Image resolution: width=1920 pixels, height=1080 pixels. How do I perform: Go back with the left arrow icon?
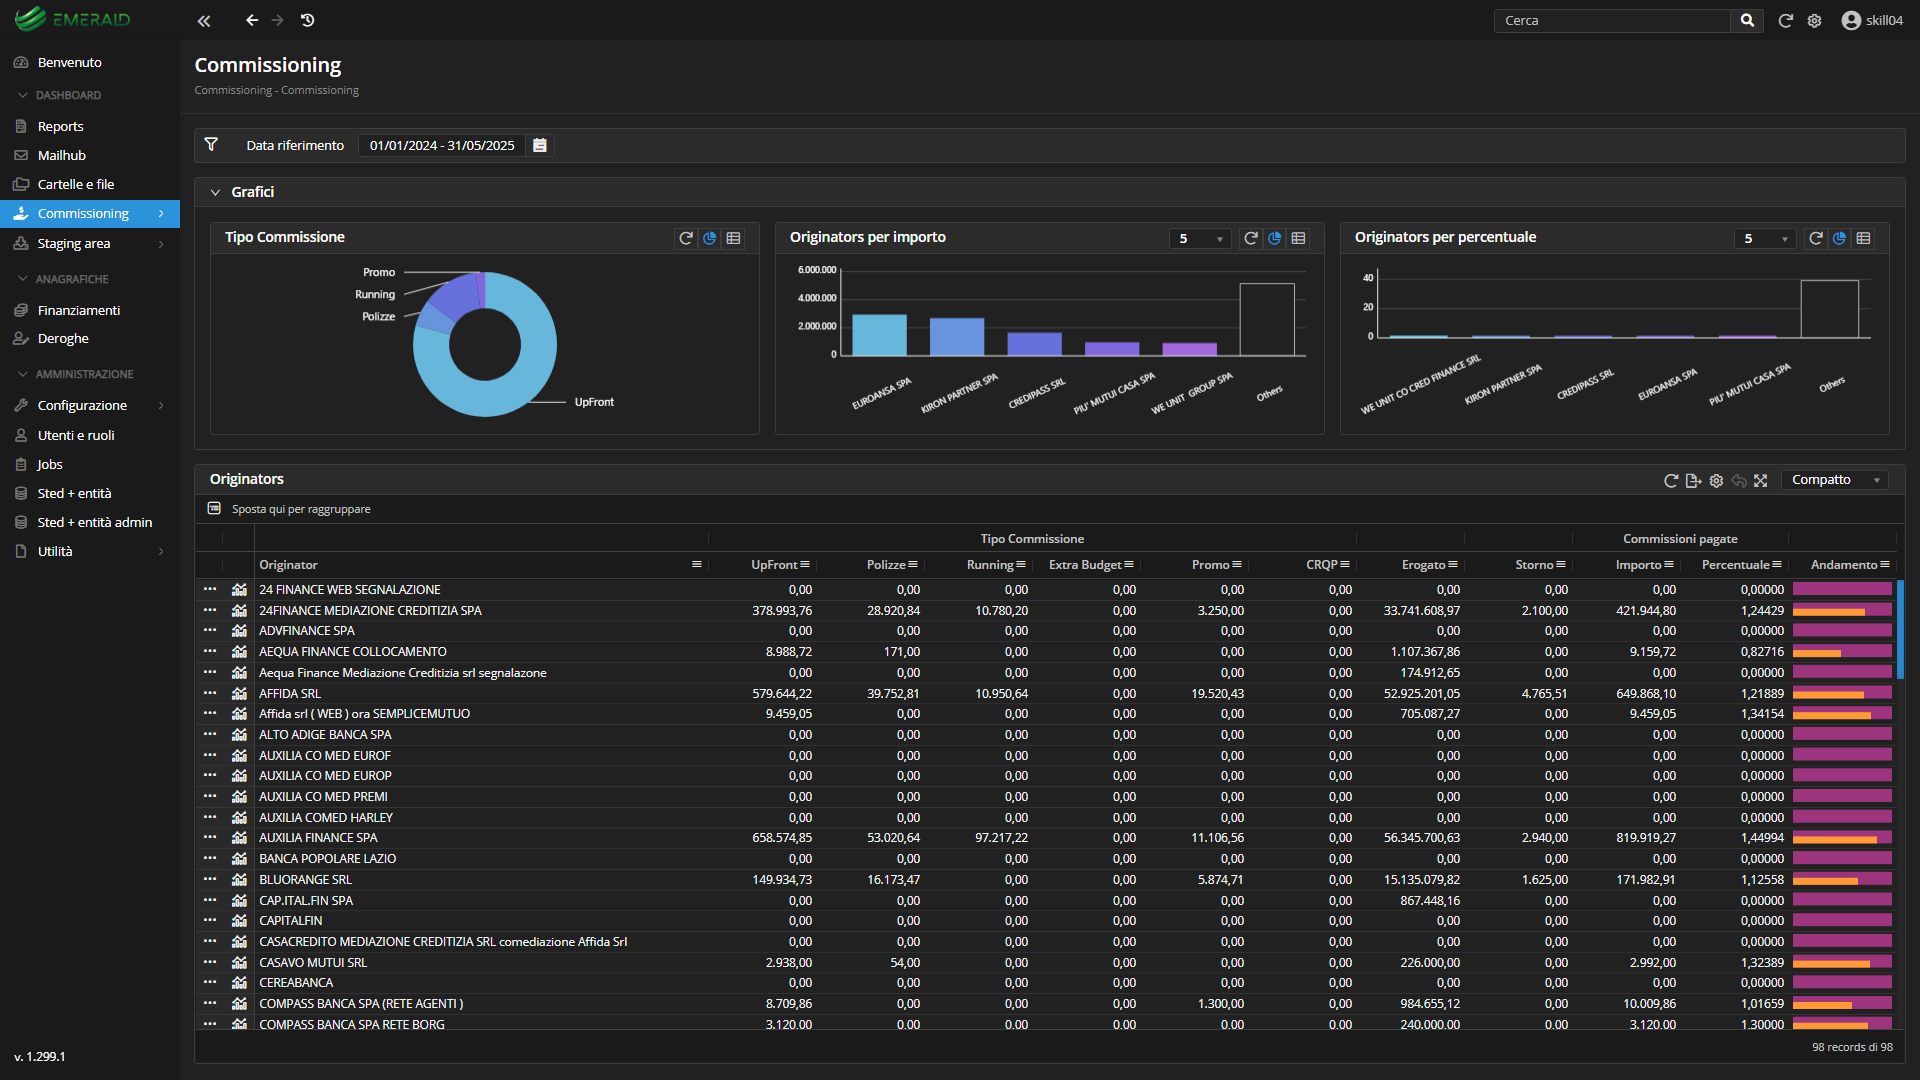(252, 20)
